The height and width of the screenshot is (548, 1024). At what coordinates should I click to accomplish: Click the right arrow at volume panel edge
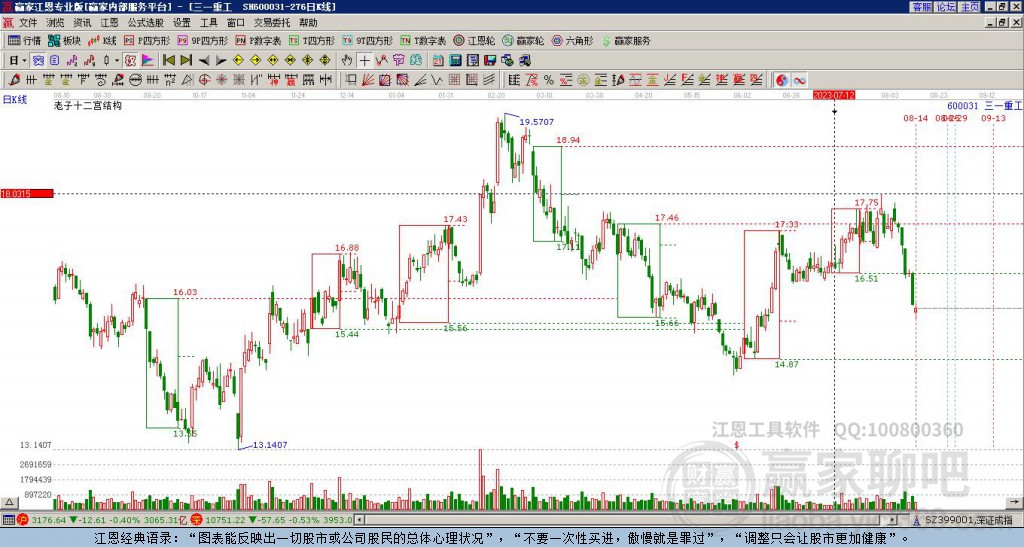pyautogui.click(x=1016, y=502)
